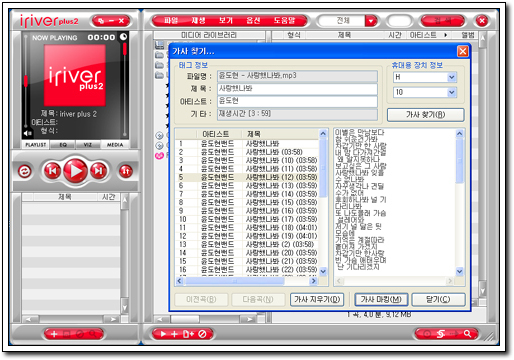Click the magnifier search icon at bottom right
Image resolution: width=514 pixels, height=360 pixels.
467,334
